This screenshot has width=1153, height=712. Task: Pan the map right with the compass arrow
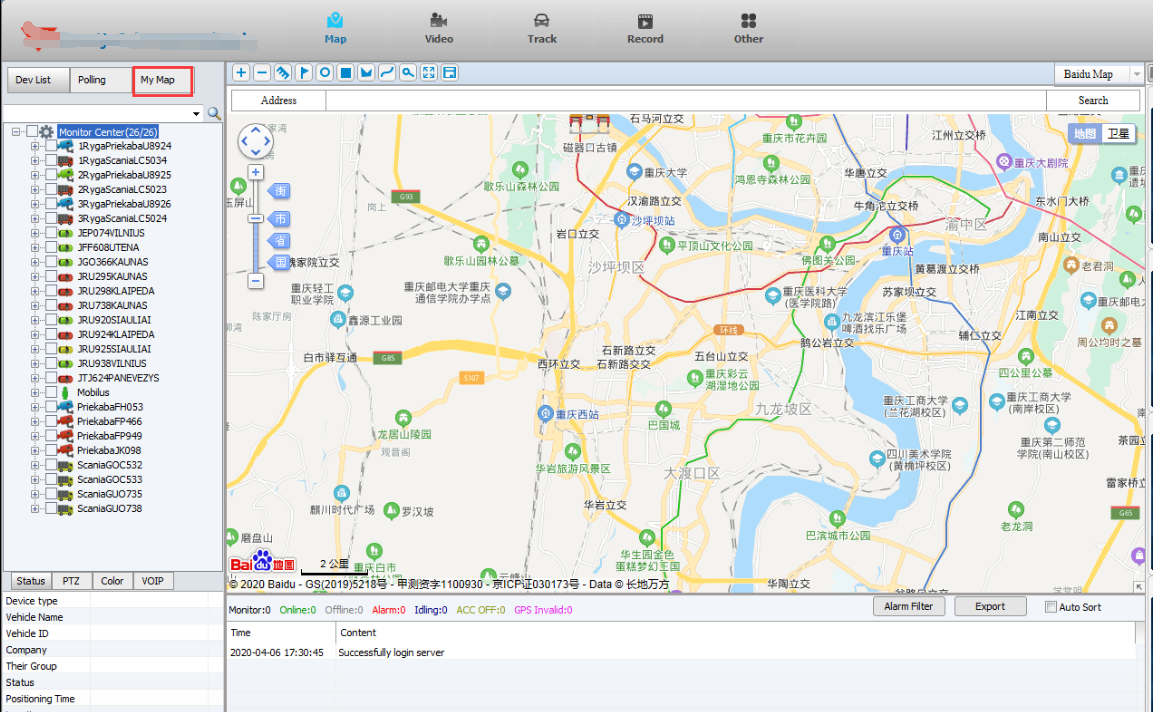[x=266, y=141]
